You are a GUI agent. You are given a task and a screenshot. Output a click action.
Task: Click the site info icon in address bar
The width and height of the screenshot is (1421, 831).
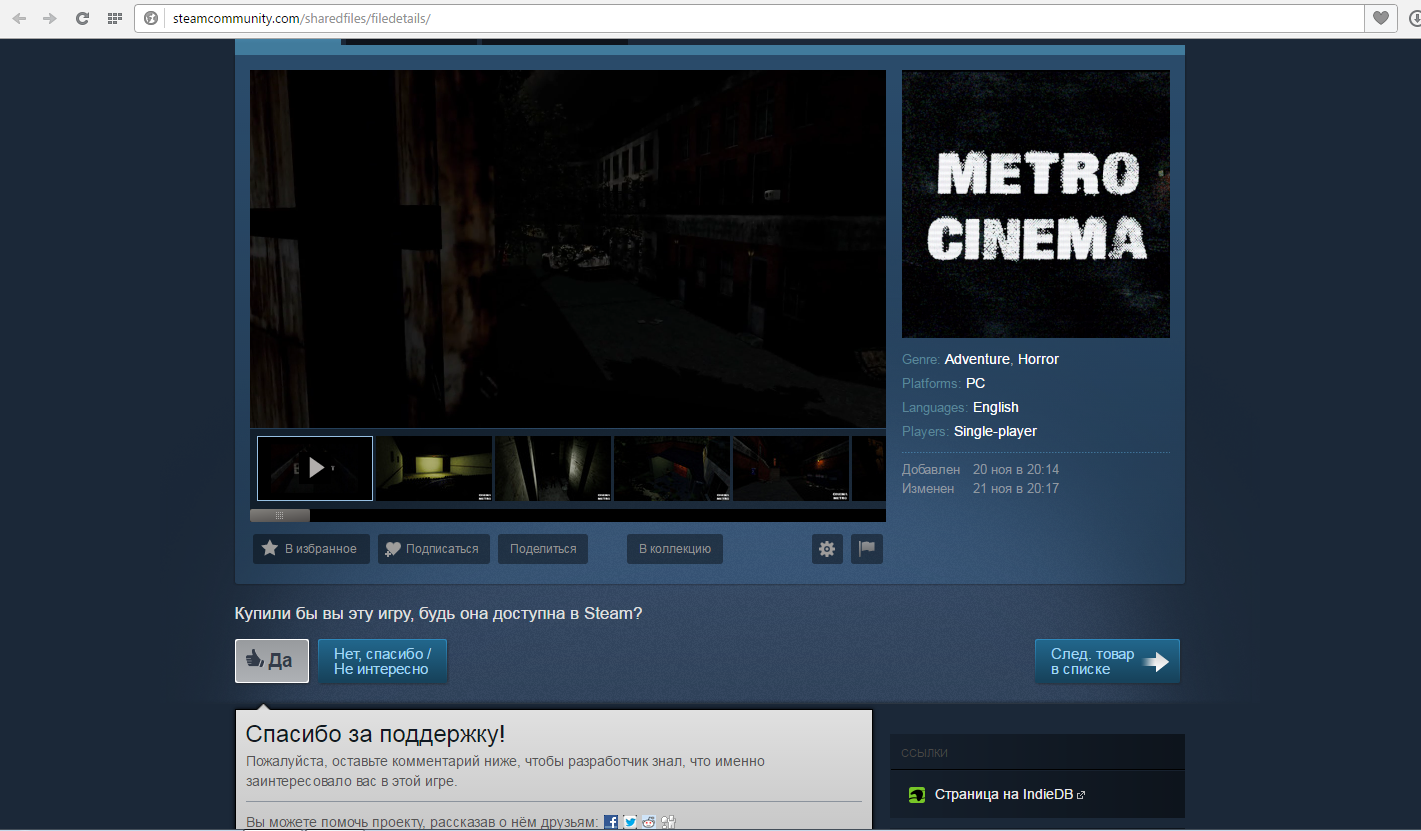pyautogui.click(x=151, y=18)
